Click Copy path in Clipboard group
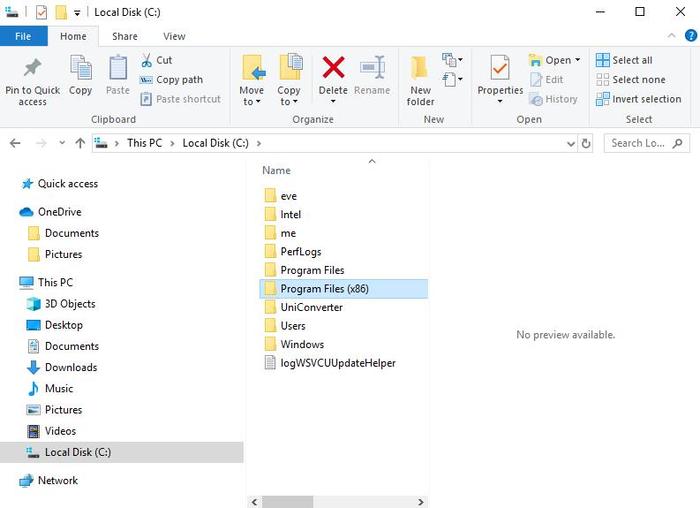 point(171,80)
